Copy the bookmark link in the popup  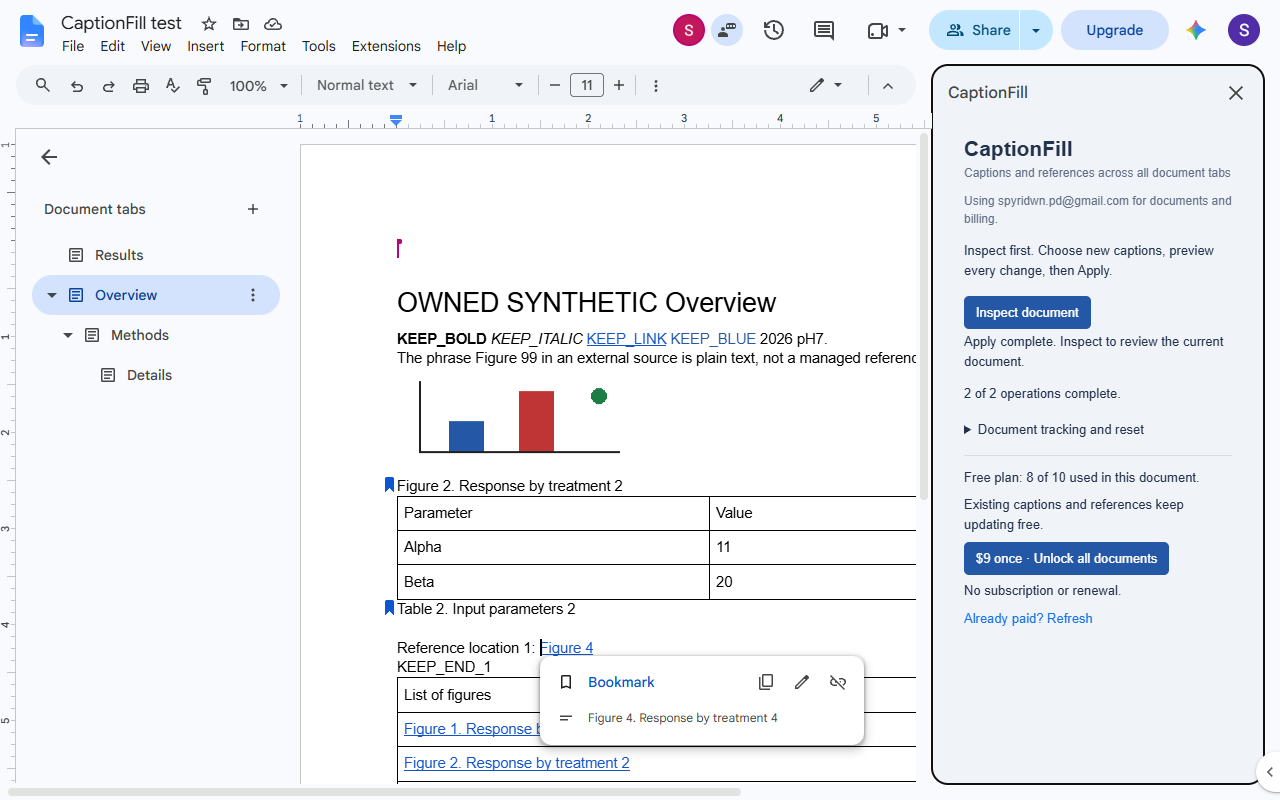pyautogui.click(x=766, y=682)
